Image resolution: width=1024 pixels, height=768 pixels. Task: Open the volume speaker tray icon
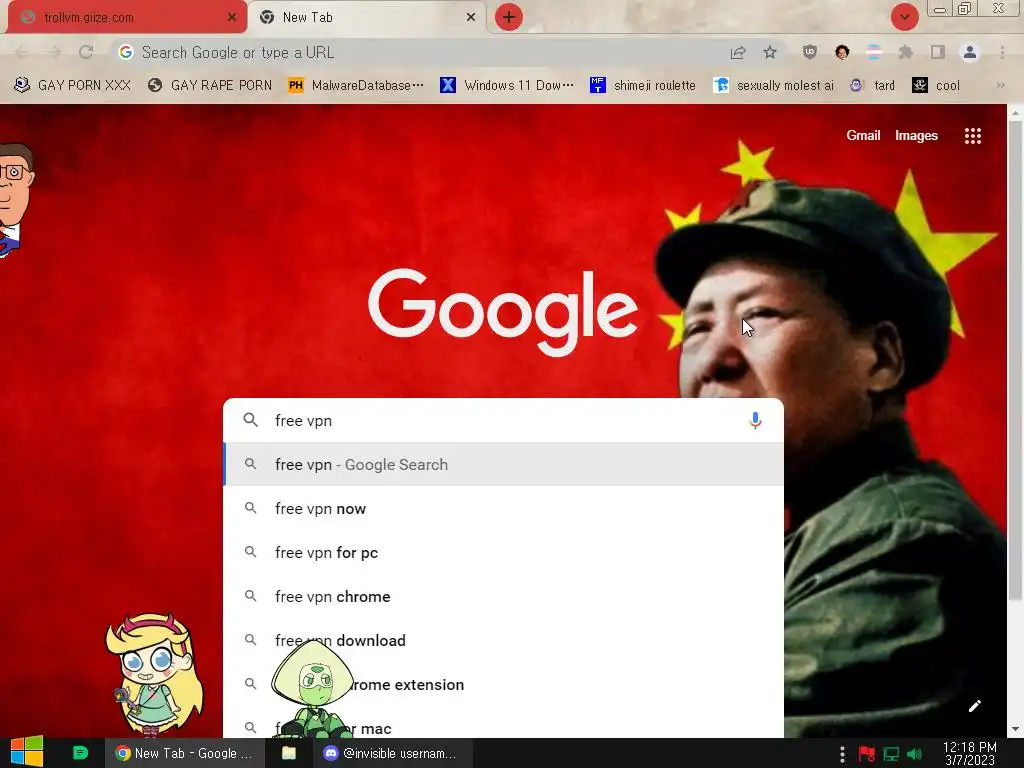pyautogui.click(x=914, y=754)
